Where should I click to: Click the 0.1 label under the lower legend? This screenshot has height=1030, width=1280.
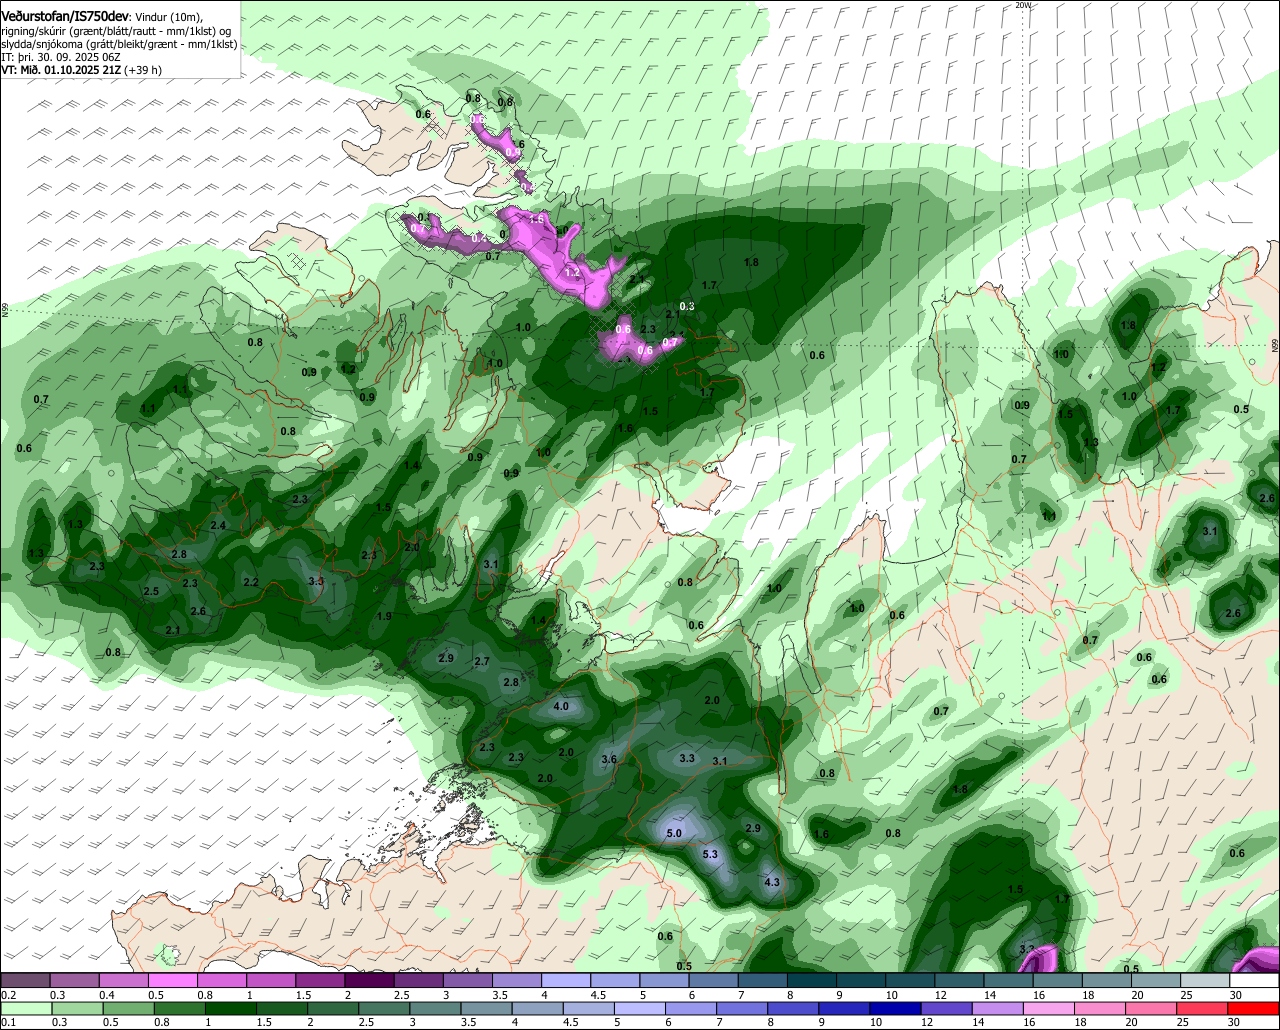pos(8,1023)
